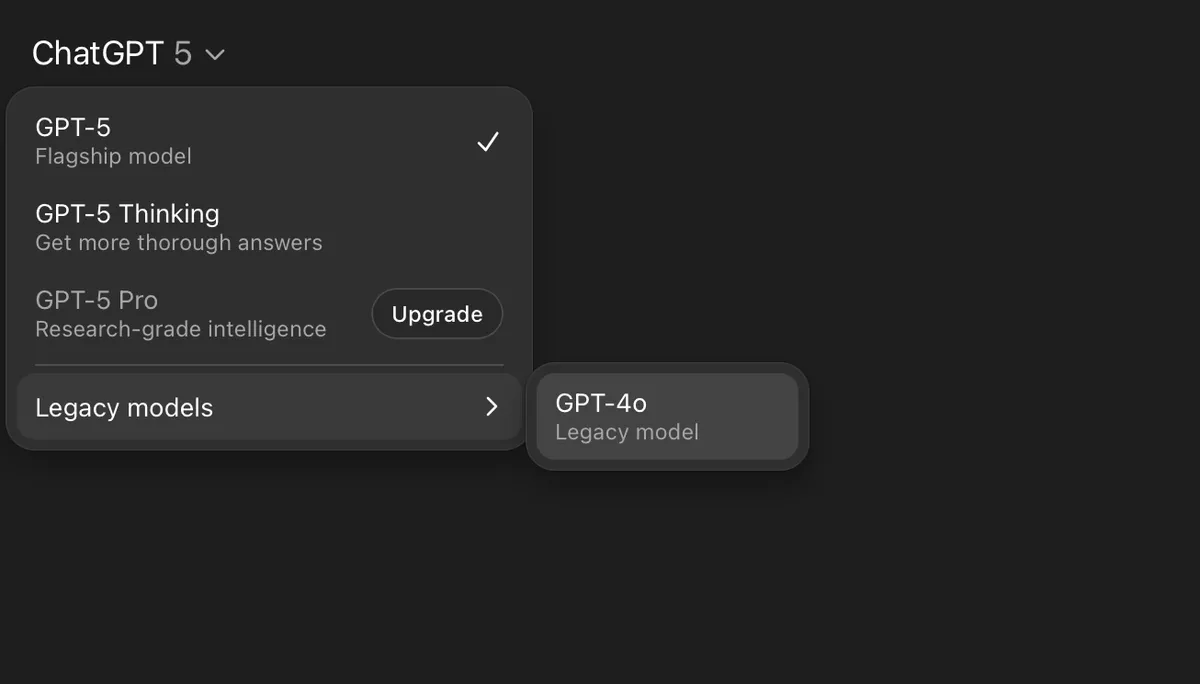Click the ChatGPT title in the header

click(97, 54)
